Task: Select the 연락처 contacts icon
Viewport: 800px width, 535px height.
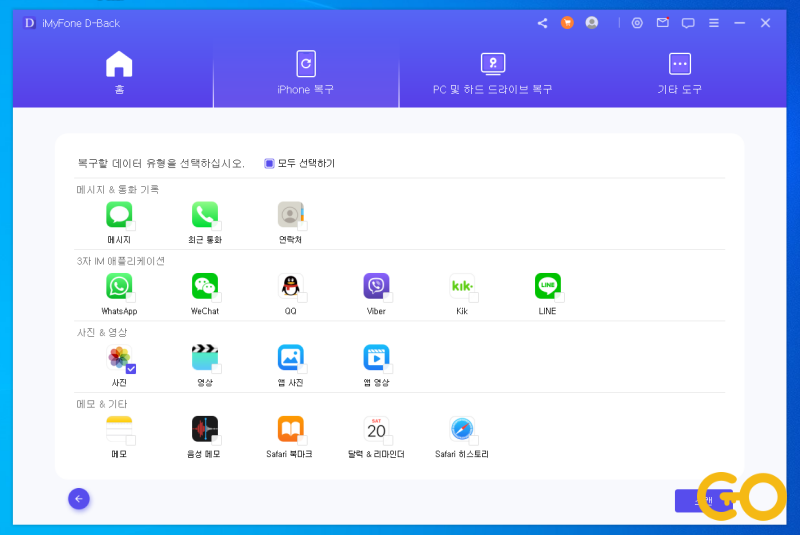Action: click(x=290, y=214)
